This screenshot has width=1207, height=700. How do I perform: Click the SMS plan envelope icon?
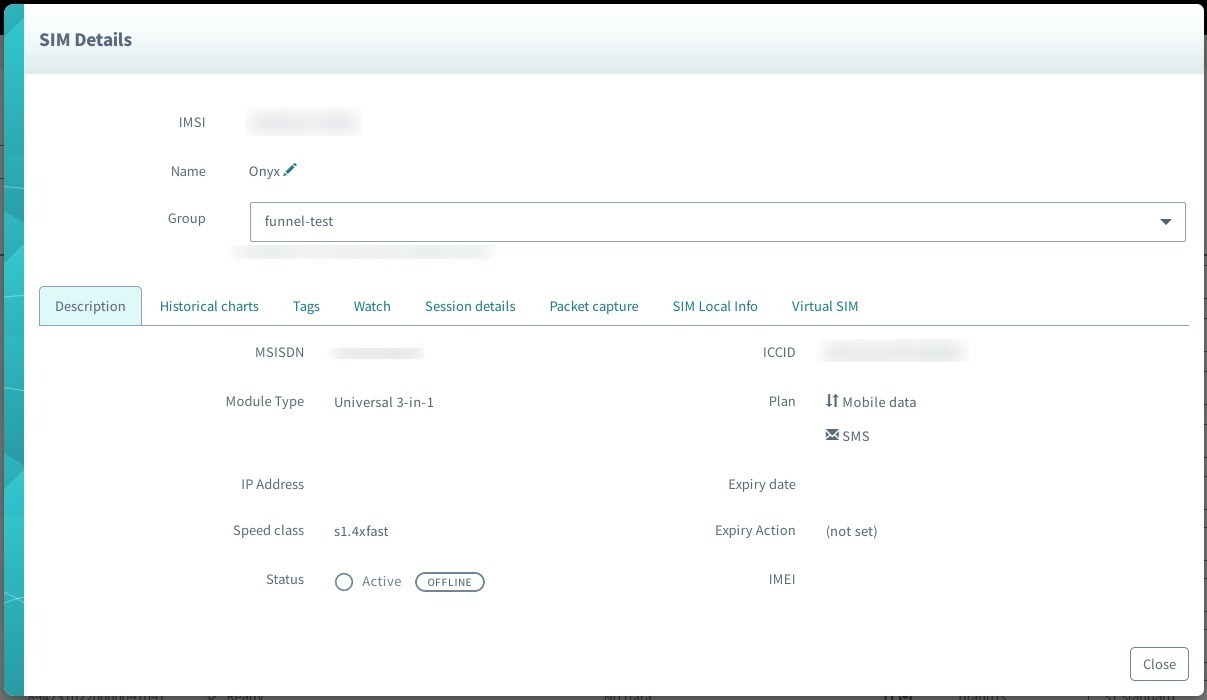(x=831, y=434)
